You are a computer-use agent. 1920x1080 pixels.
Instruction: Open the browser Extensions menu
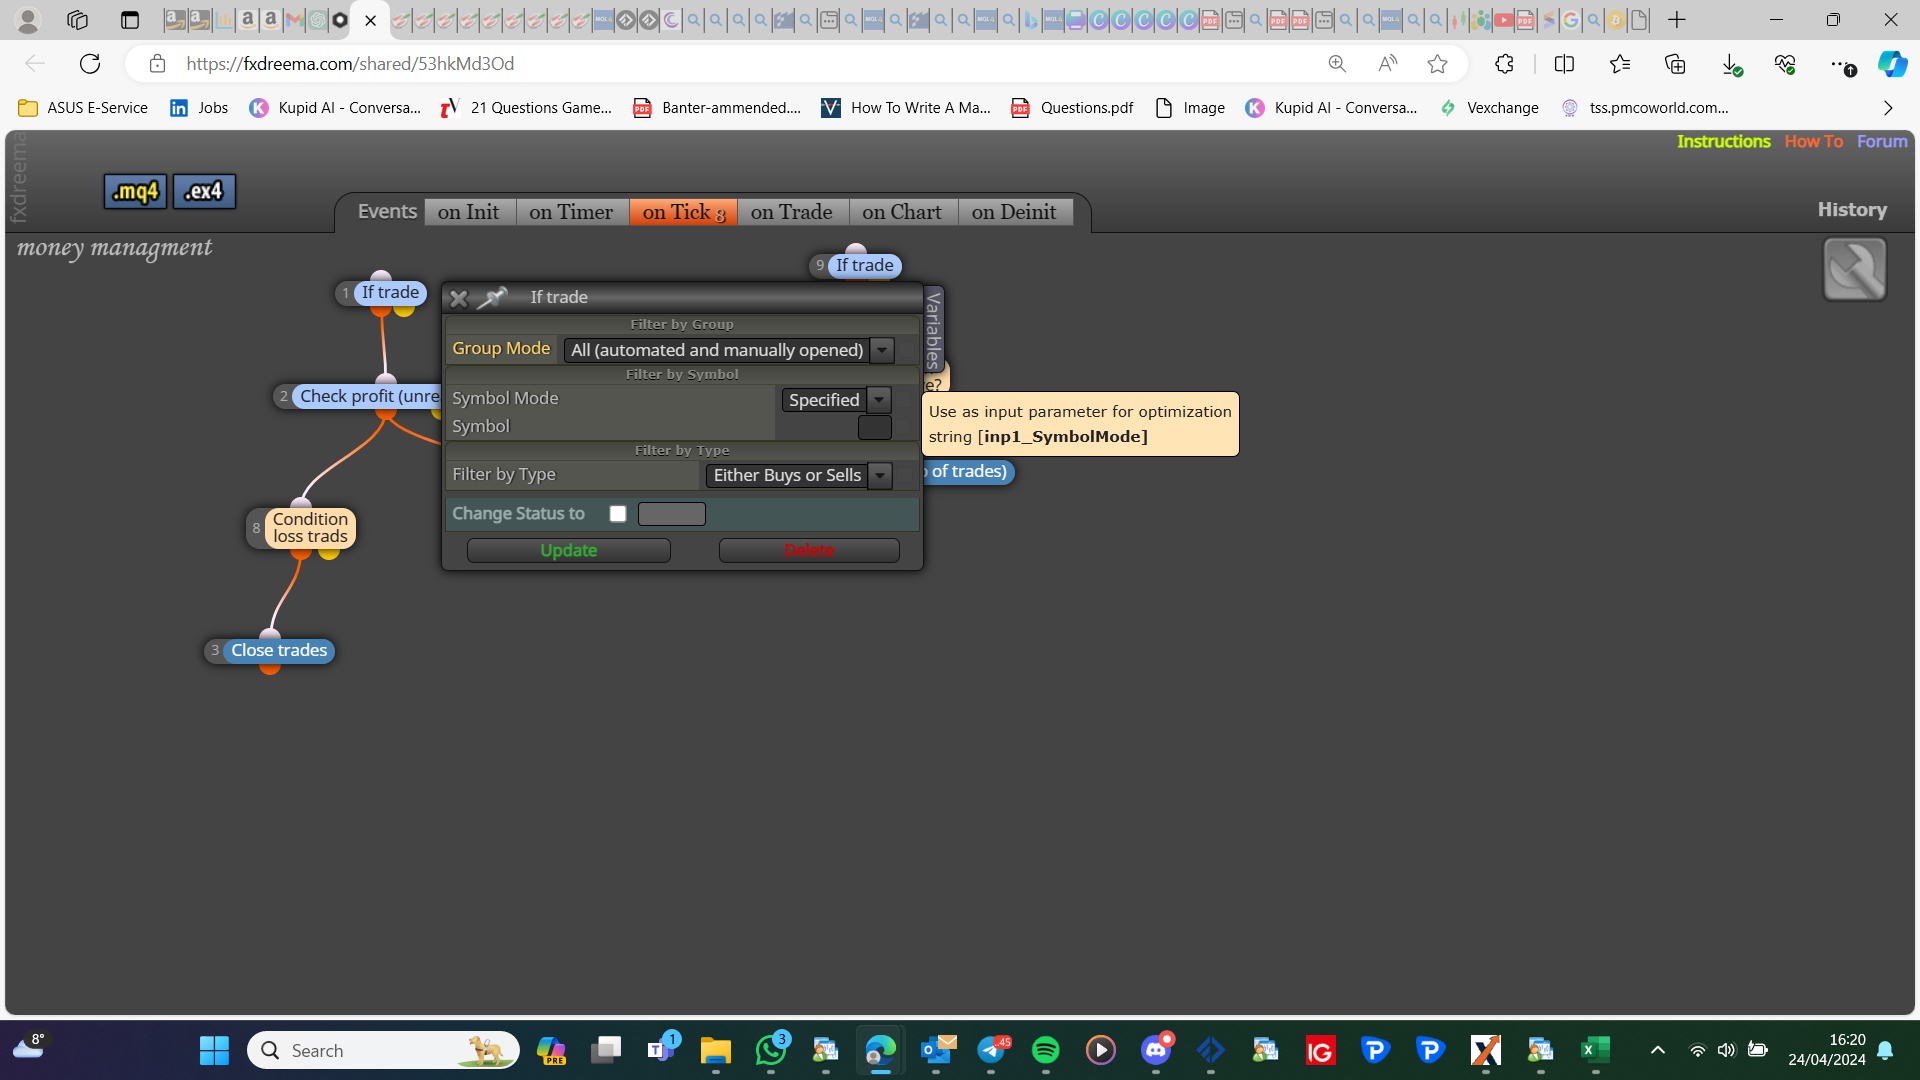tap(1504, 64)
